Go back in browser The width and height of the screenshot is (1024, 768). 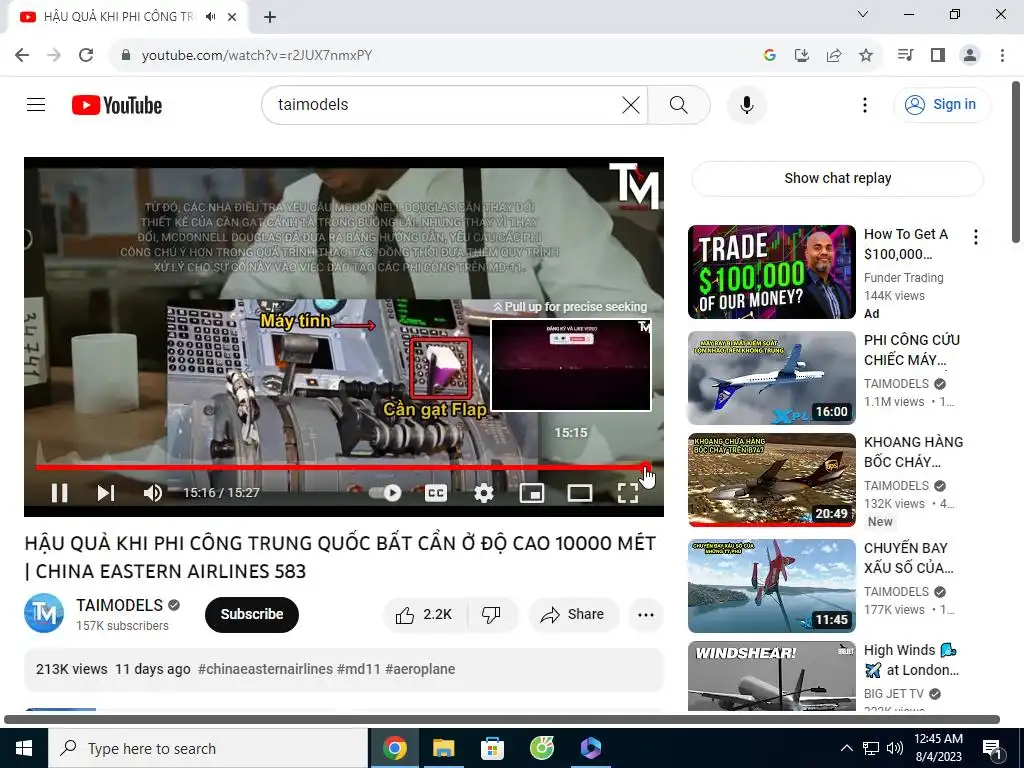point(22,55)
